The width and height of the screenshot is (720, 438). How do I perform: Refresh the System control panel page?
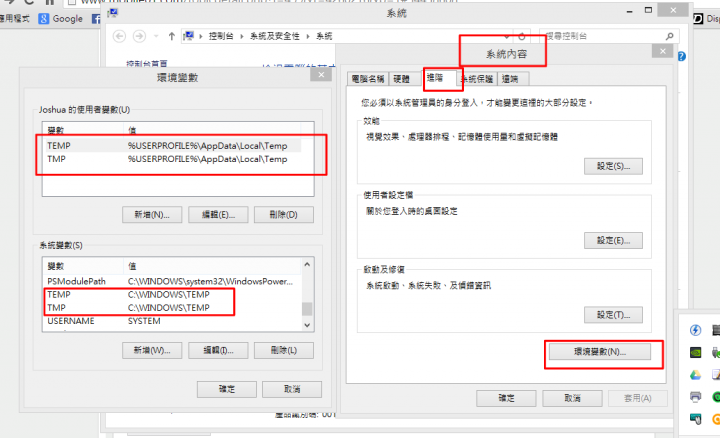[522, 36]
